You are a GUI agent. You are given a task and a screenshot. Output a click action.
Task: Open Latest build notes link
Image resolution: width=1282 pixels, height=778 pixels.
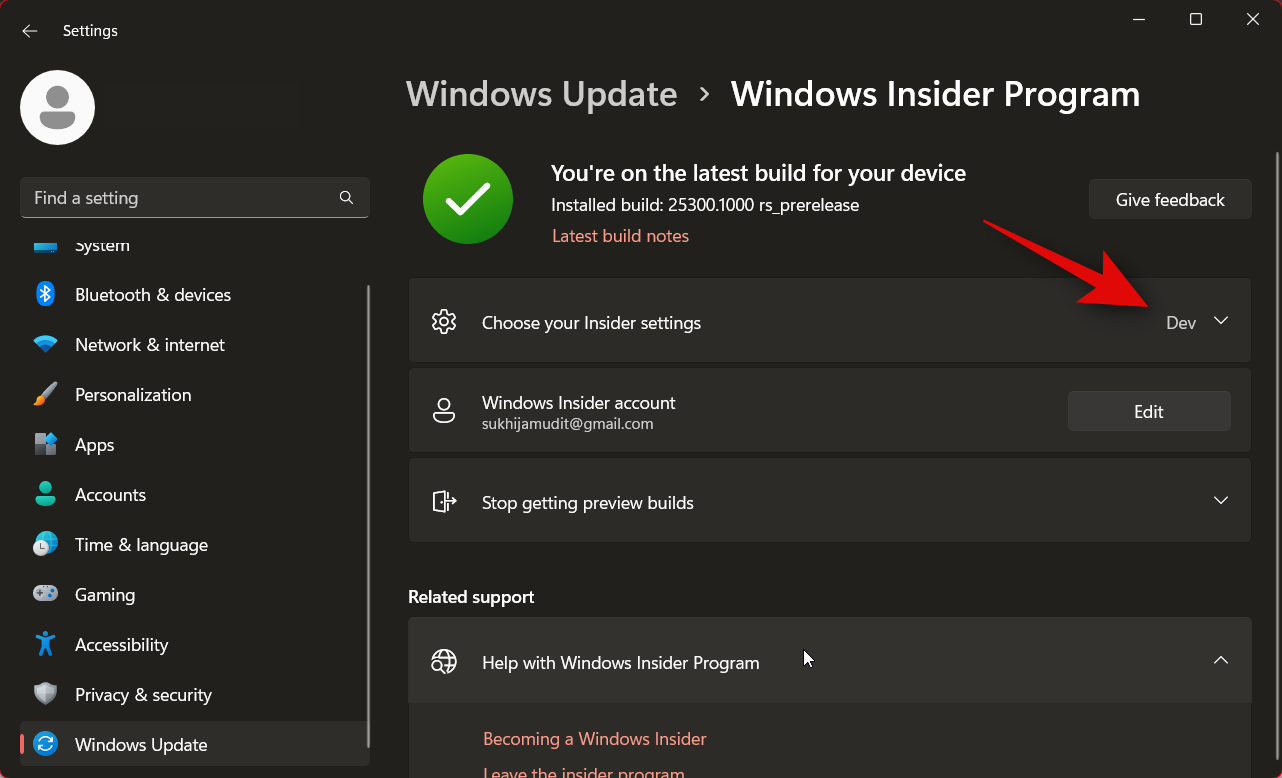point(620,235)
